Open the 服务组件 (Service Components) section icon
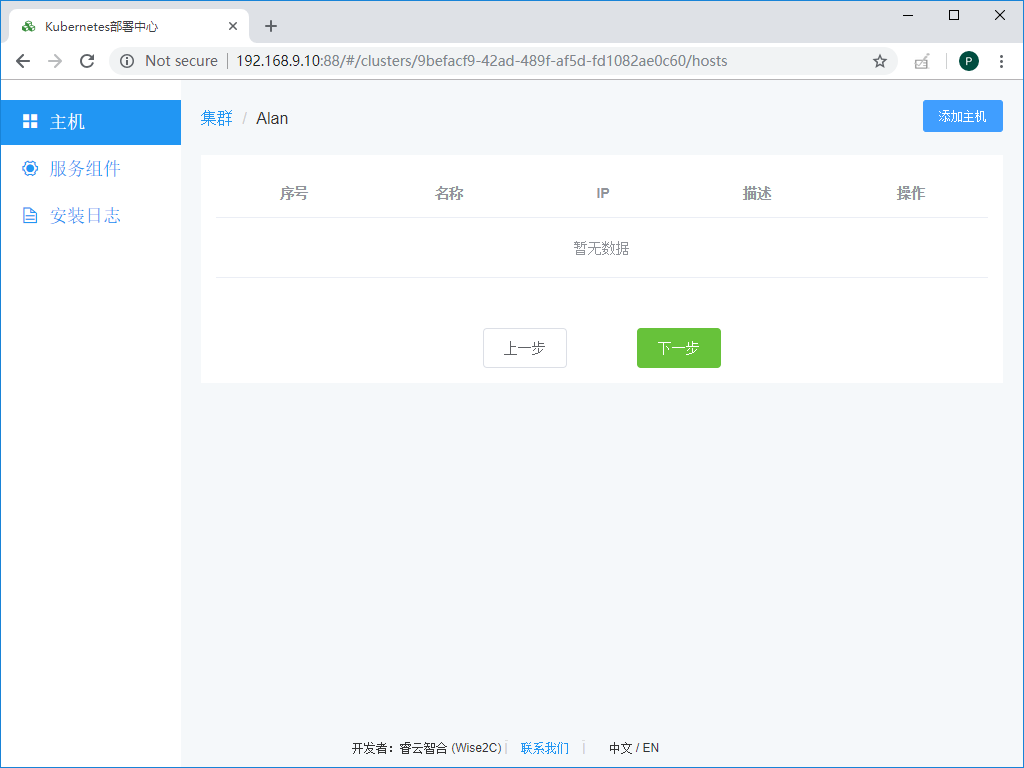 click(31, 168)
